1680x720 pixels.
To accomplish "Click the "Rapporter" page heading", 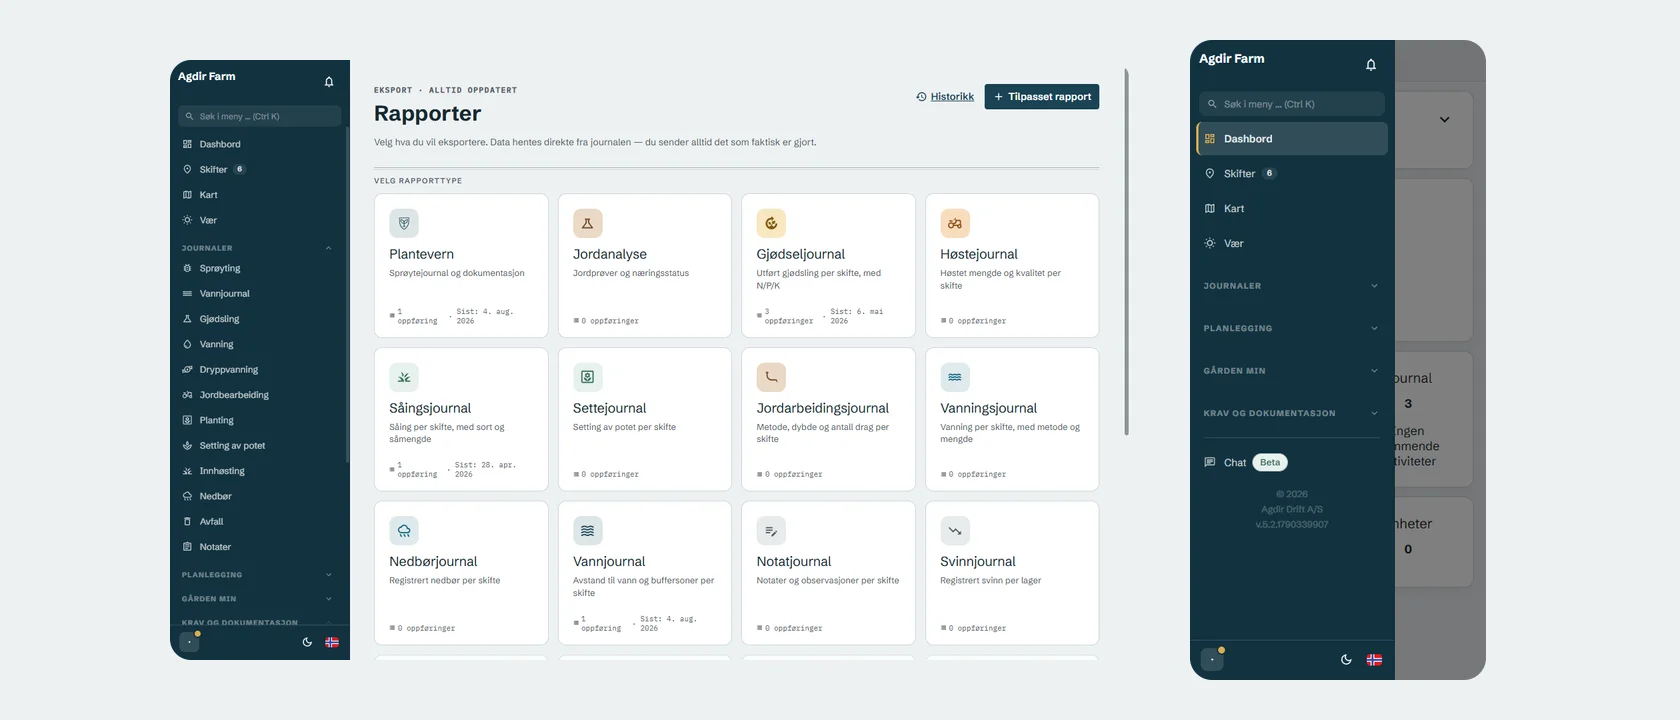I will [x=428, y=114].
